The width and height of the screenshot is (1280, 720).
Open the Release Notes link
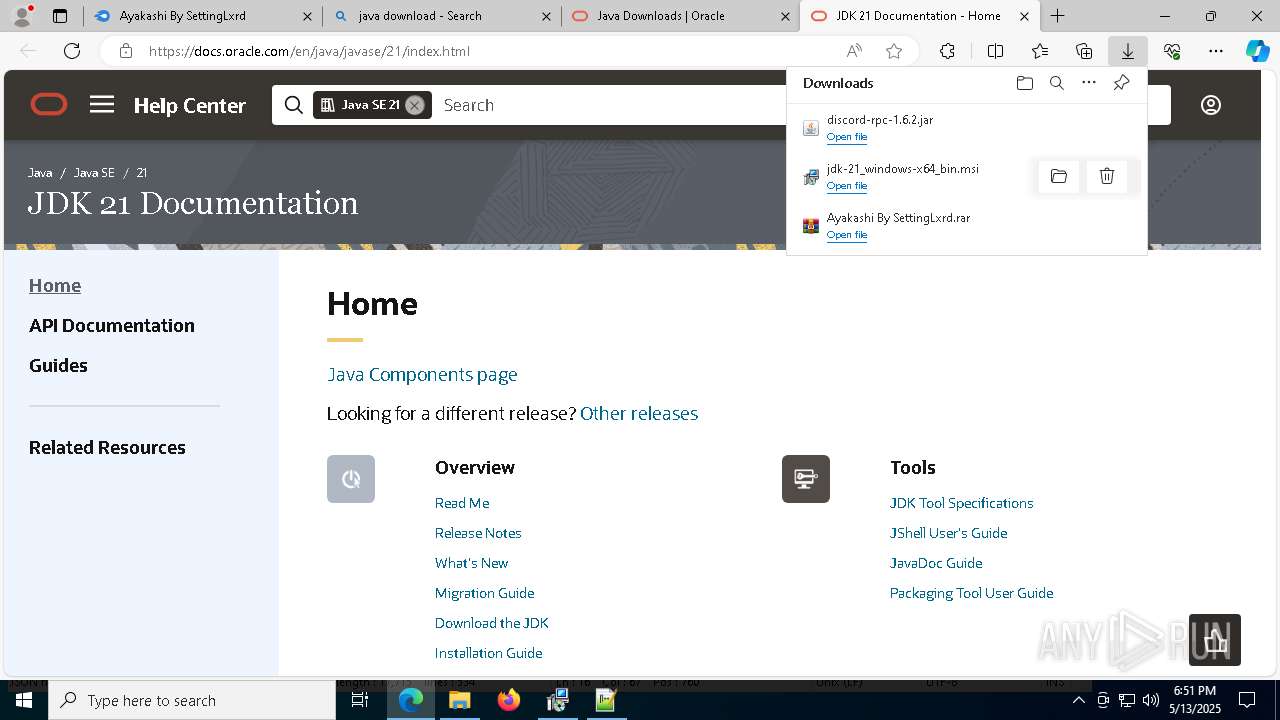pyautogui.click(x=478, y=533)
